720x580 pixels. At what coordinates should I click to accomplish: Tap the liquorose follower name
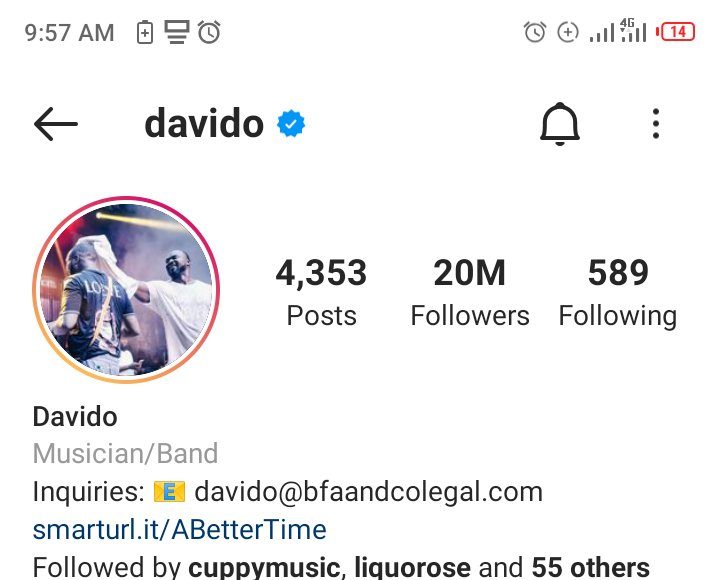[412, 567]
